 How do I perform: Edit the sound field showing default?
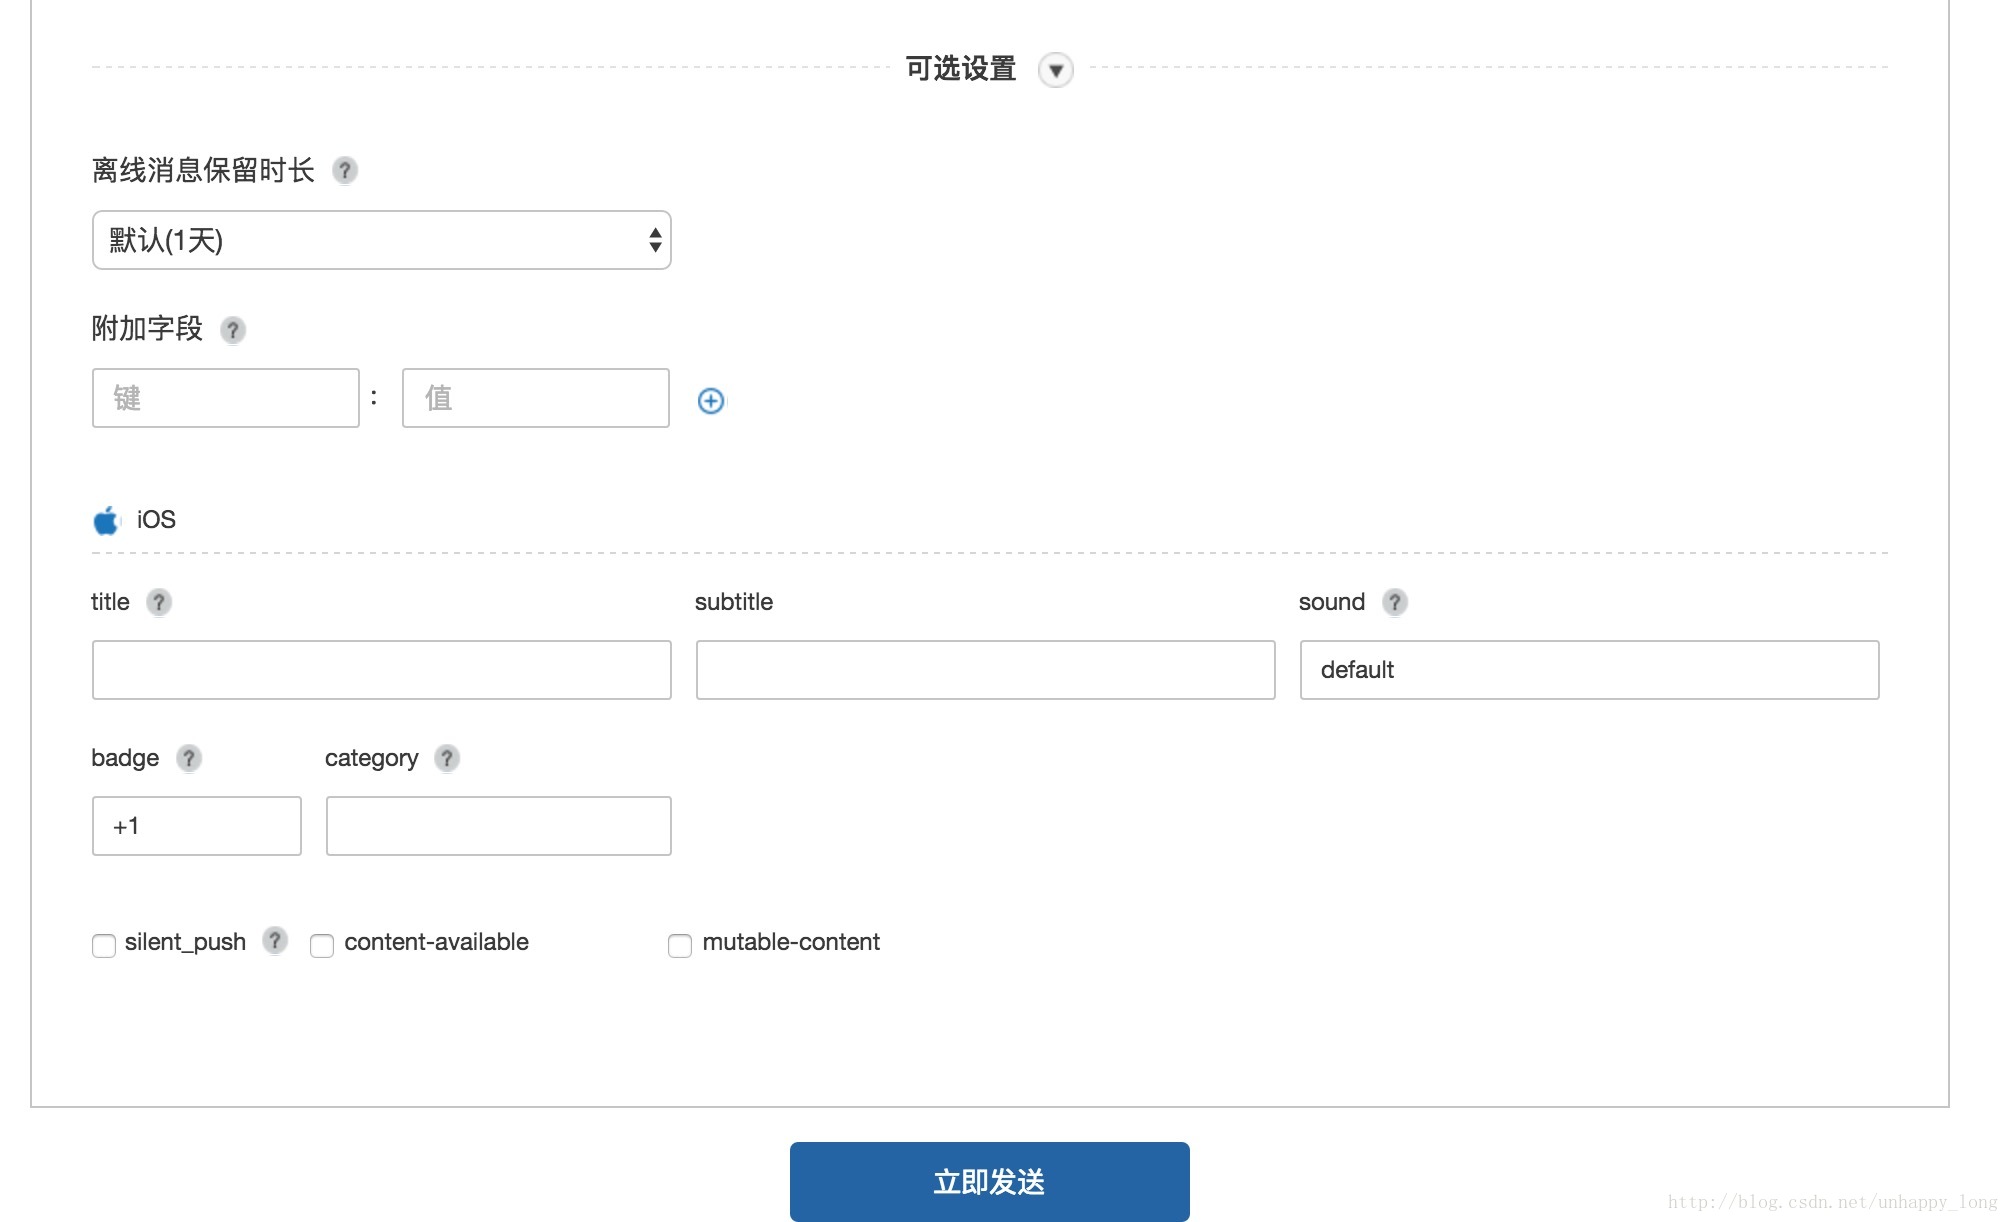(x=1589, y=670)
